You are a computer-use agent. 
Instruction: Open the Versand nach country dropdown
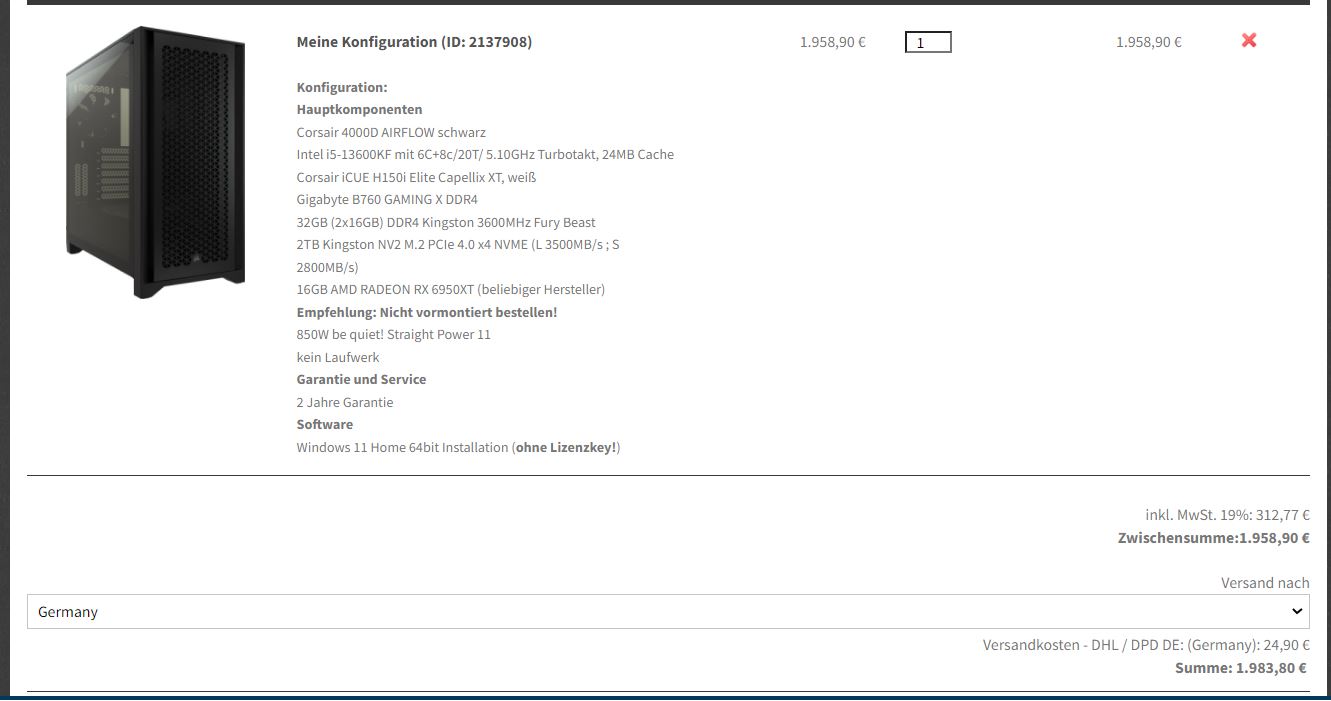668,611
